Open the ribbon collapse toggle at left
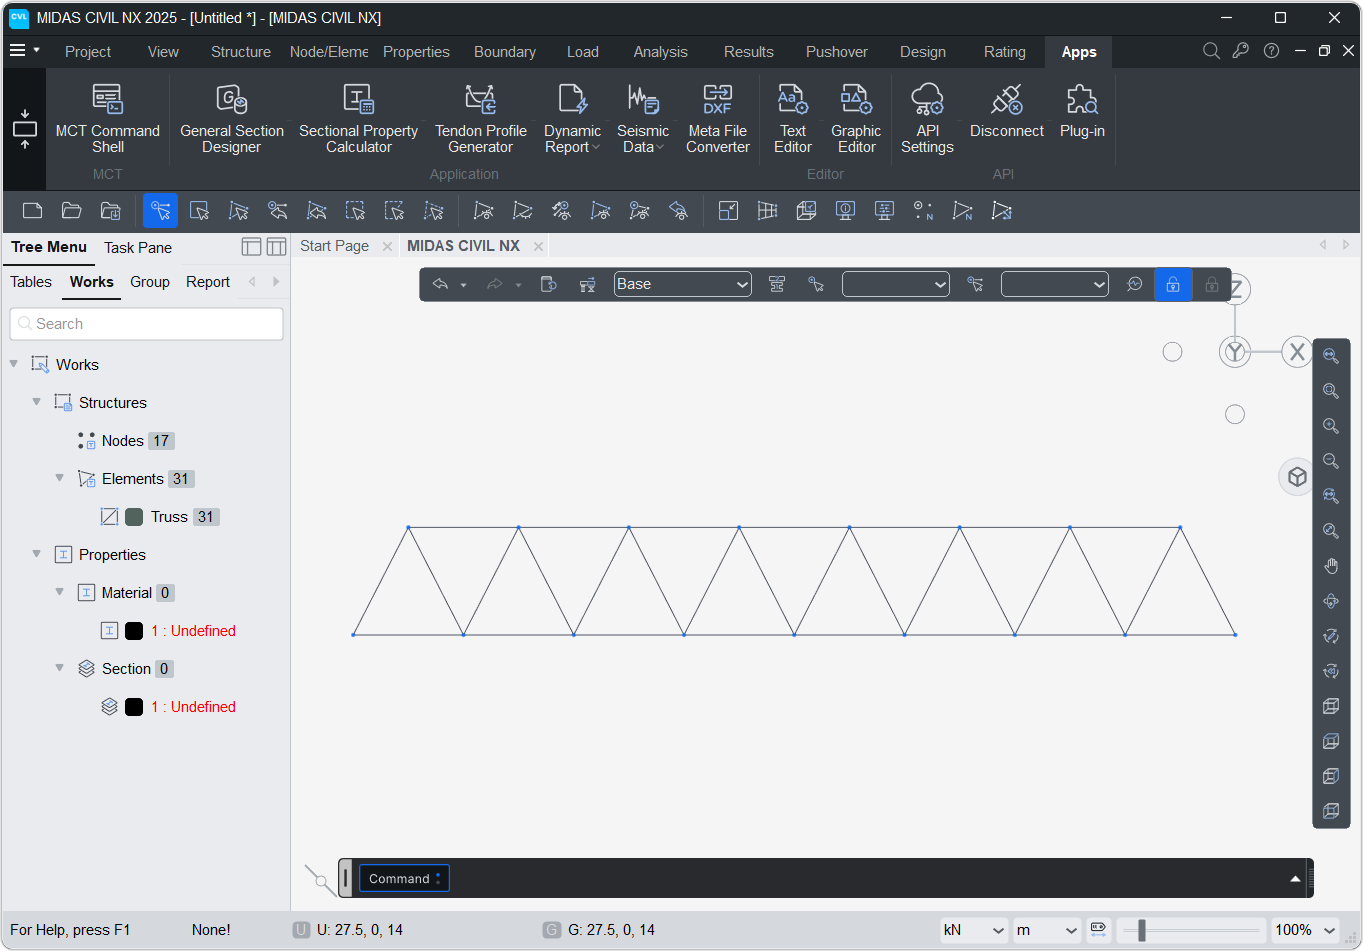This screenshot has height=951, width=1363. coord(25,129)
